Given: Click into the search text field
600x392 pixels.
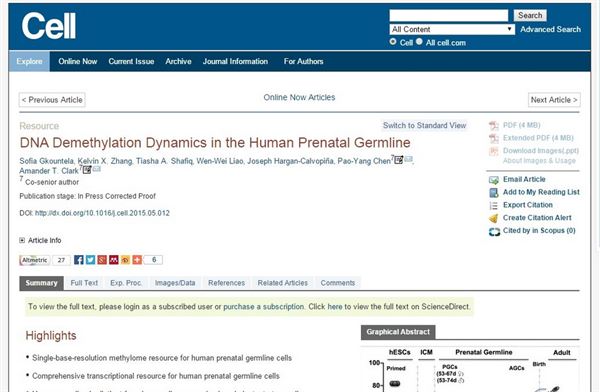Looking at the screenshot, I should [x=448, y=15].
